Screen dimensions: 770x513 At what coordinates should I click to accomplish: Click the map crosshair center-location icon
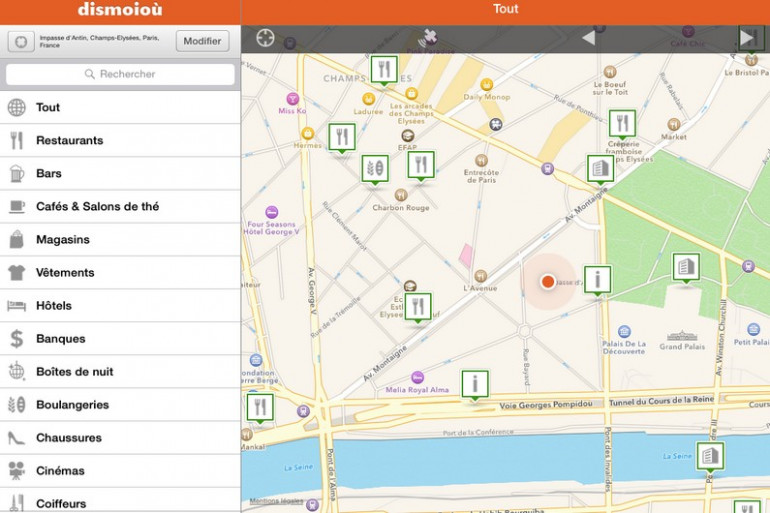[265, 38]
